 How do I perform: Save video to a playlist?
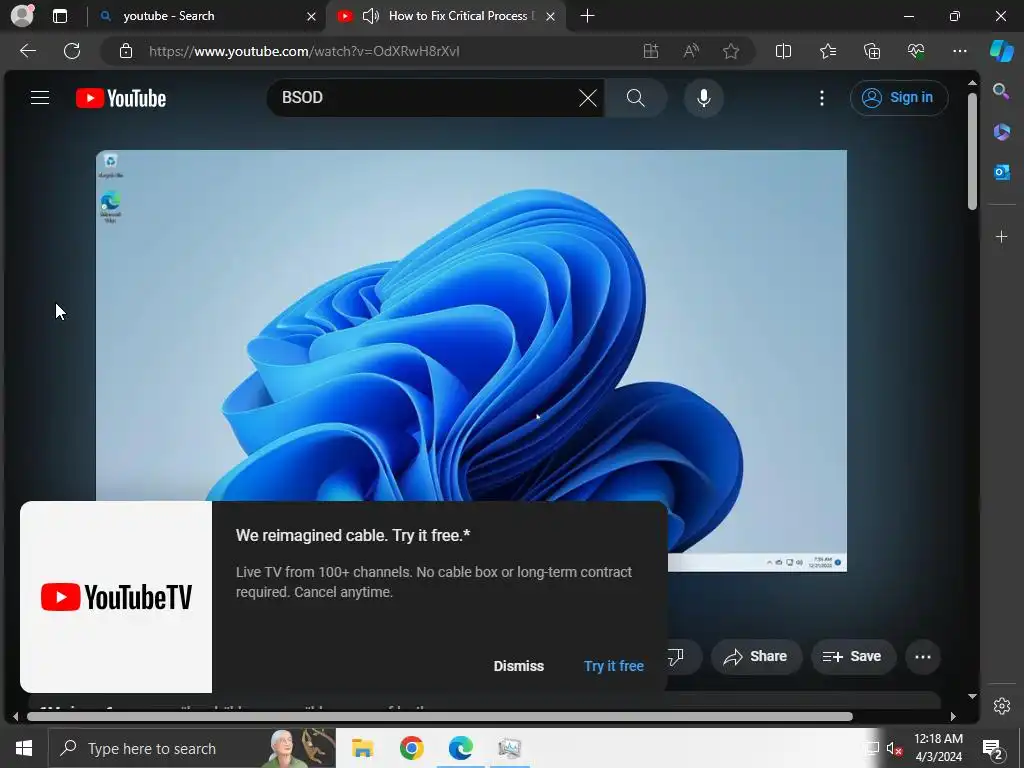coord(852,656)
